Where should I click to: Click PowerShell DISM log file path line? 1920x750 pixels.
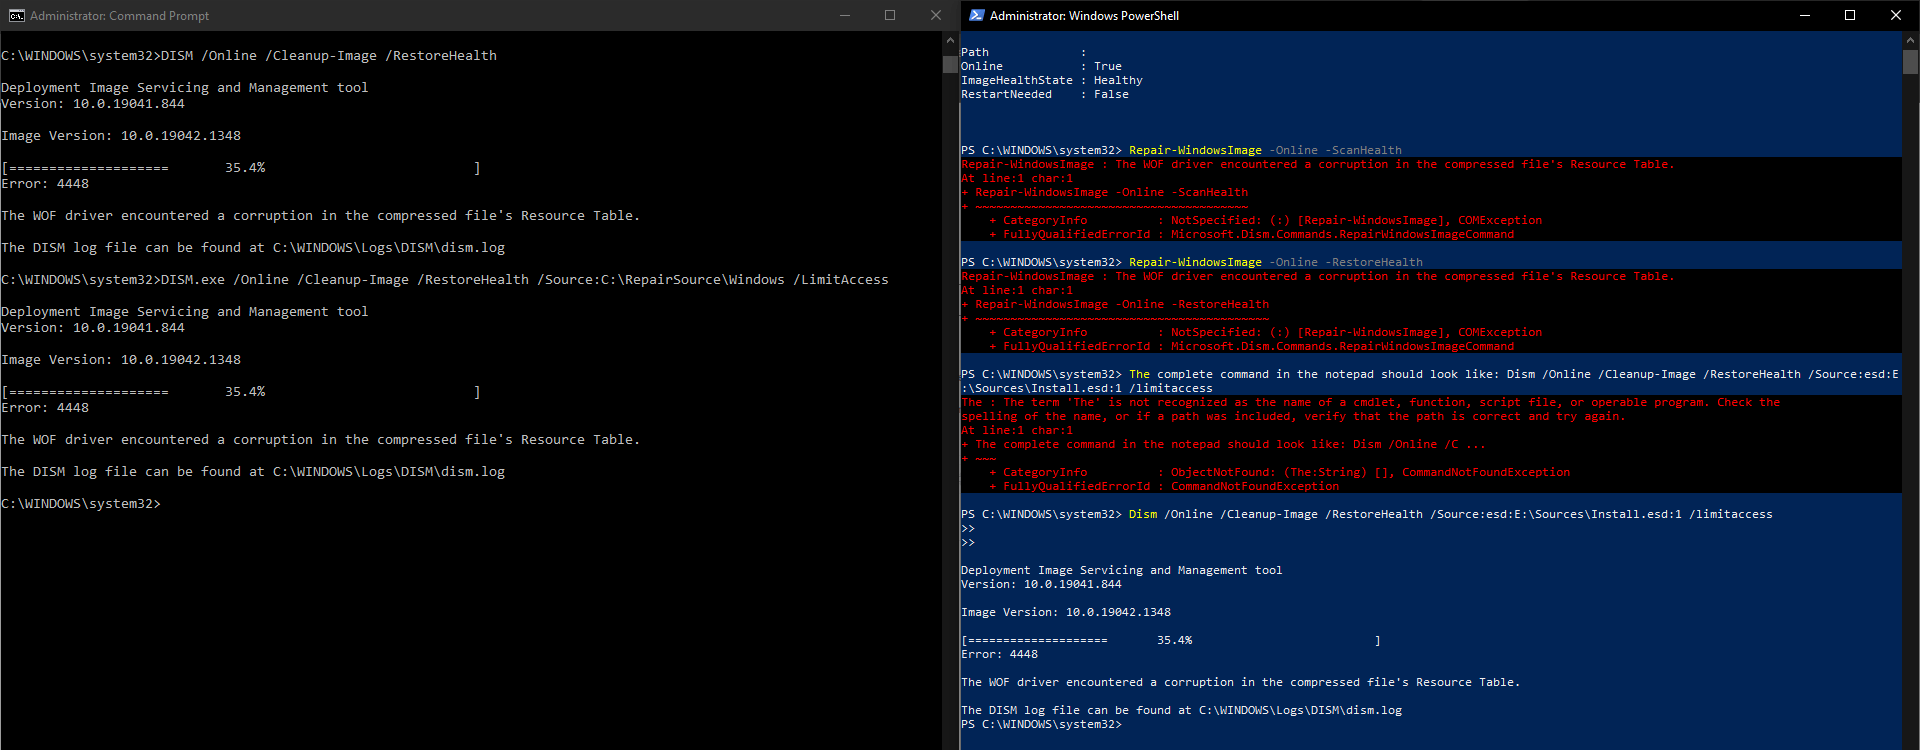pos(1181,710)
